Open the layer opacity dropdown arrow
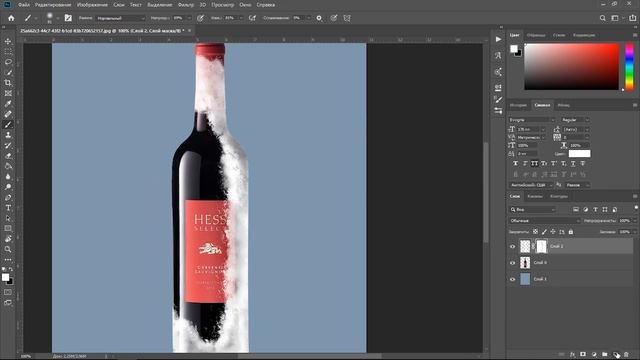Image resolution: width=640 pixels, height=360 pixels. click(x=634, y=220)
